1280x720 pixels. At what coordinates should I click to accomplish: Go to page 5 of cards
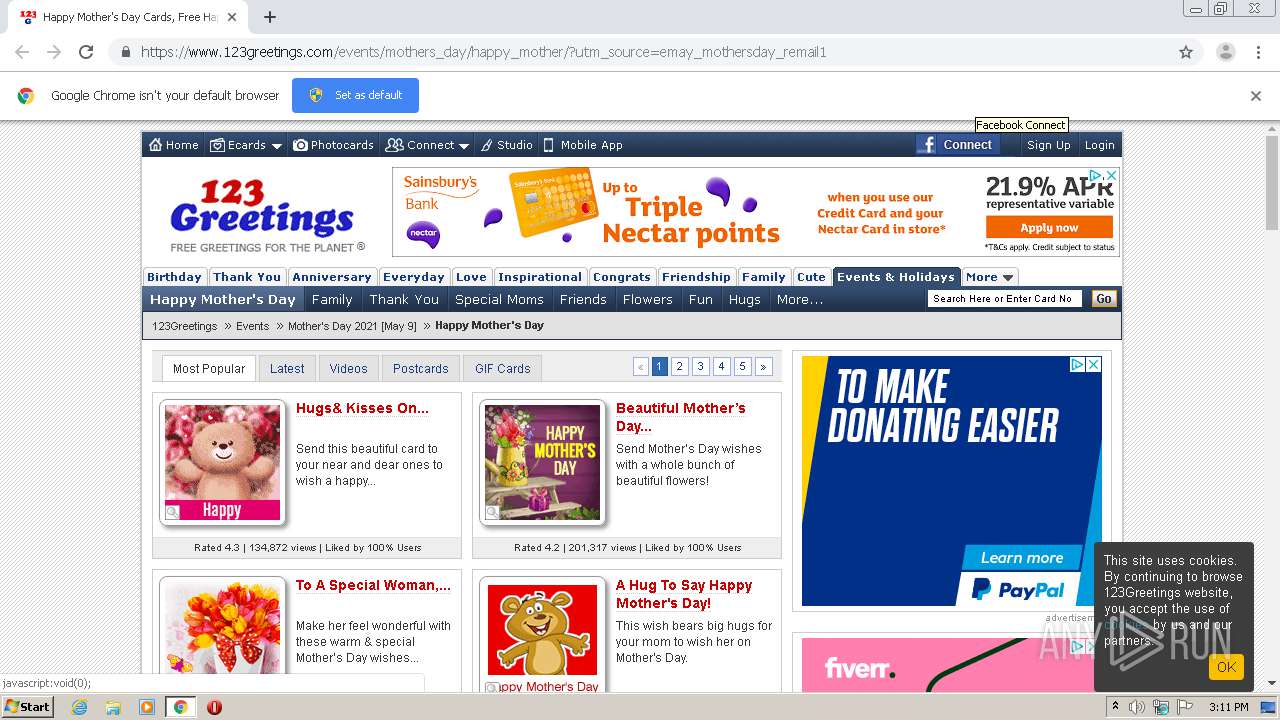tap(742, 367)
